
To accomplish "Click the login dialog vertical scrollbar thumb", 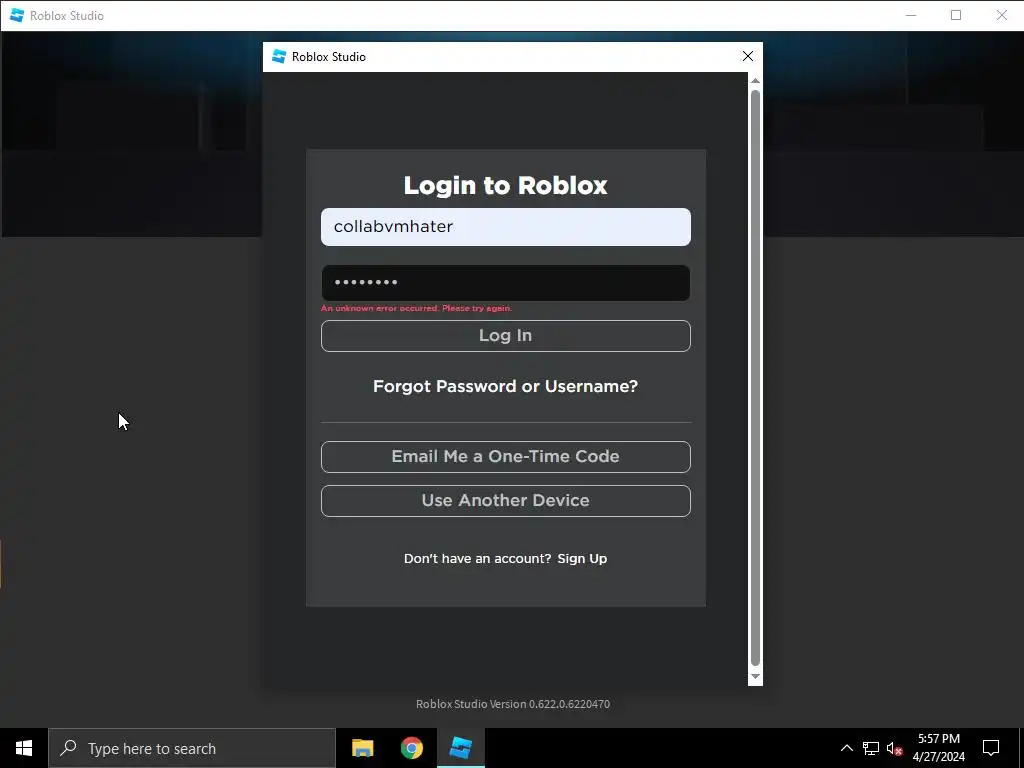I will point(755,377).
